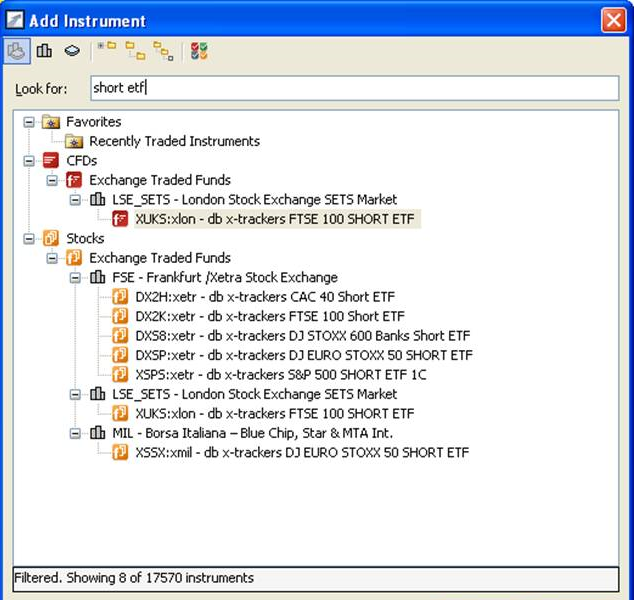Click status text 'Filtered. Showing 8 of 17570 instruments'
635x600 pixels.
coord(134,578)
